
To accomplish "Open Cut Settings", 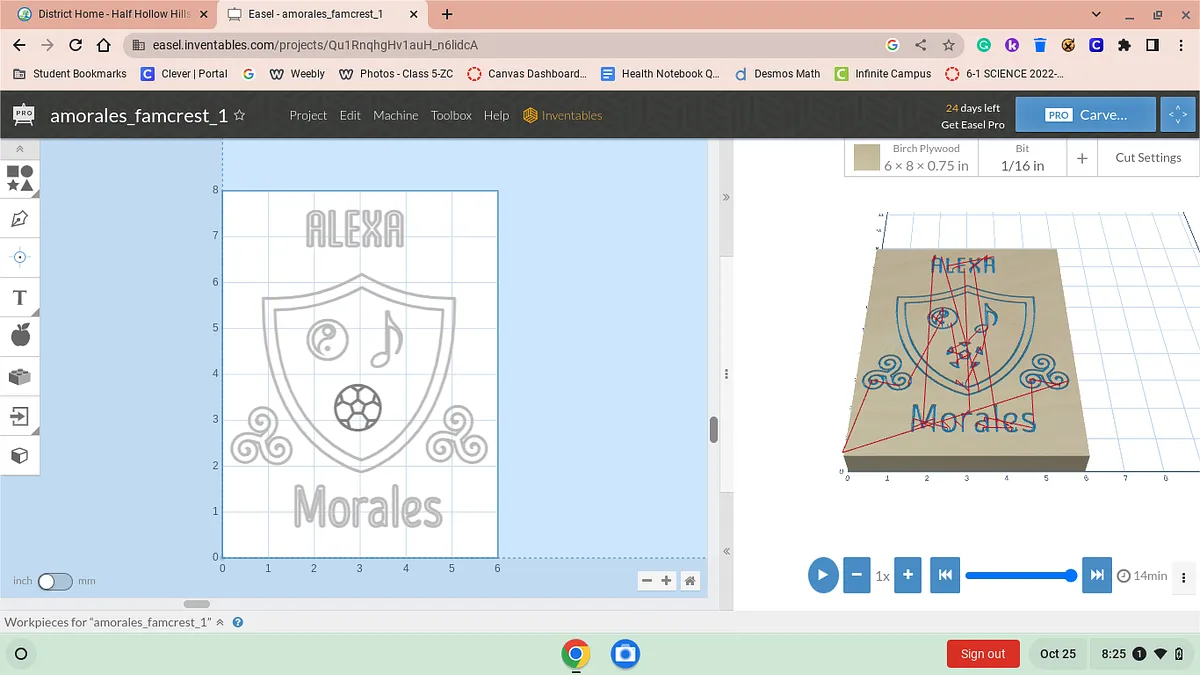I will 1147,158.
